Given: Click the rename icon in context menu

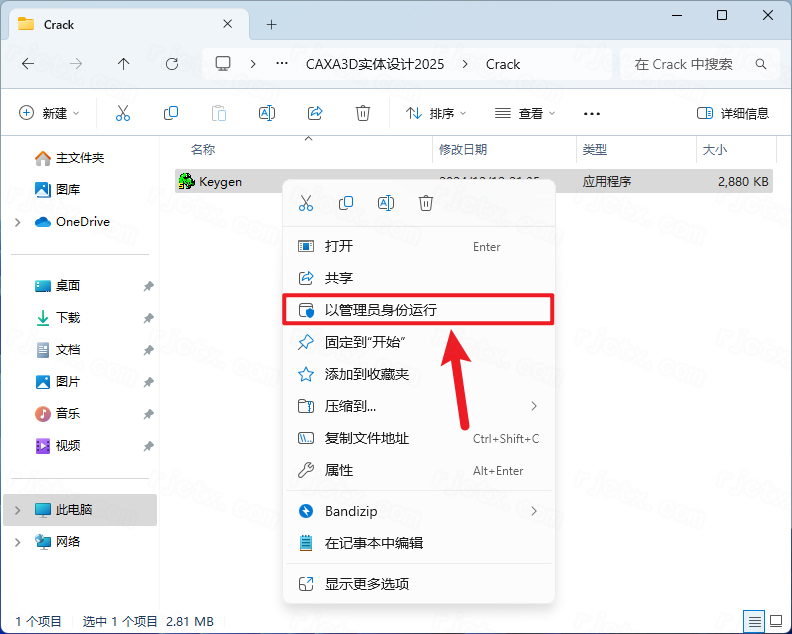Looking at the screenshot, I should click(x=386, y=203).
